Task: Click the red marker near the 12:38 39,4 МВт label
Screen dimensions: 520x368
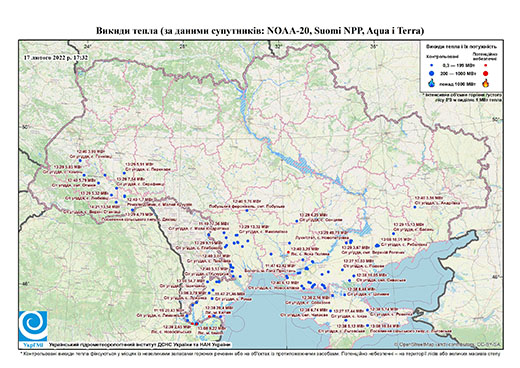Action: click(x=209, y=316)
